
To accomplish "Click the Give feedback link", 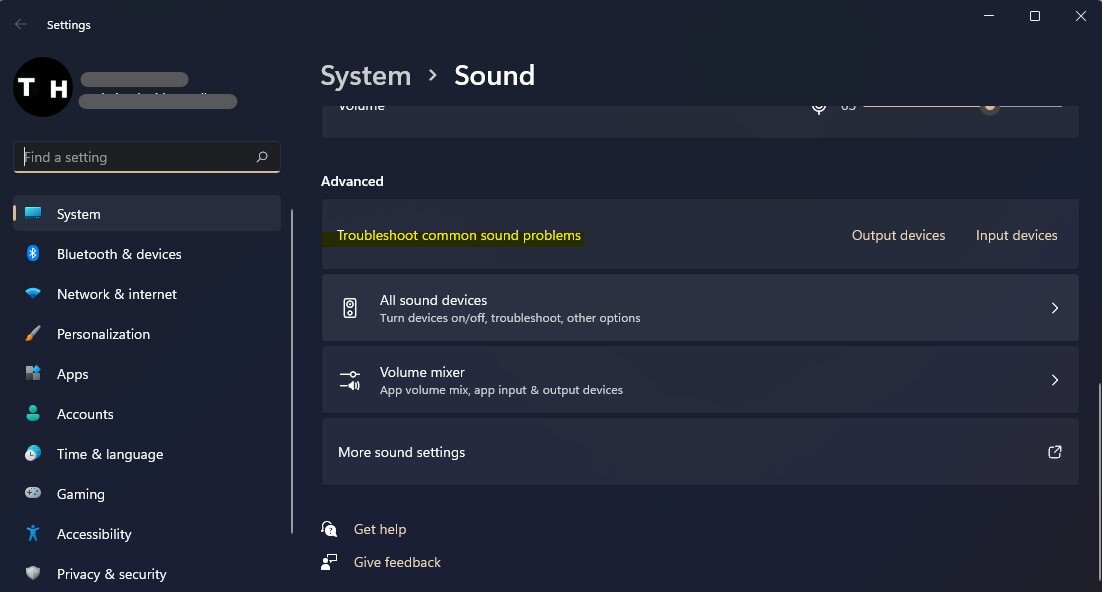I will [397, 562].
